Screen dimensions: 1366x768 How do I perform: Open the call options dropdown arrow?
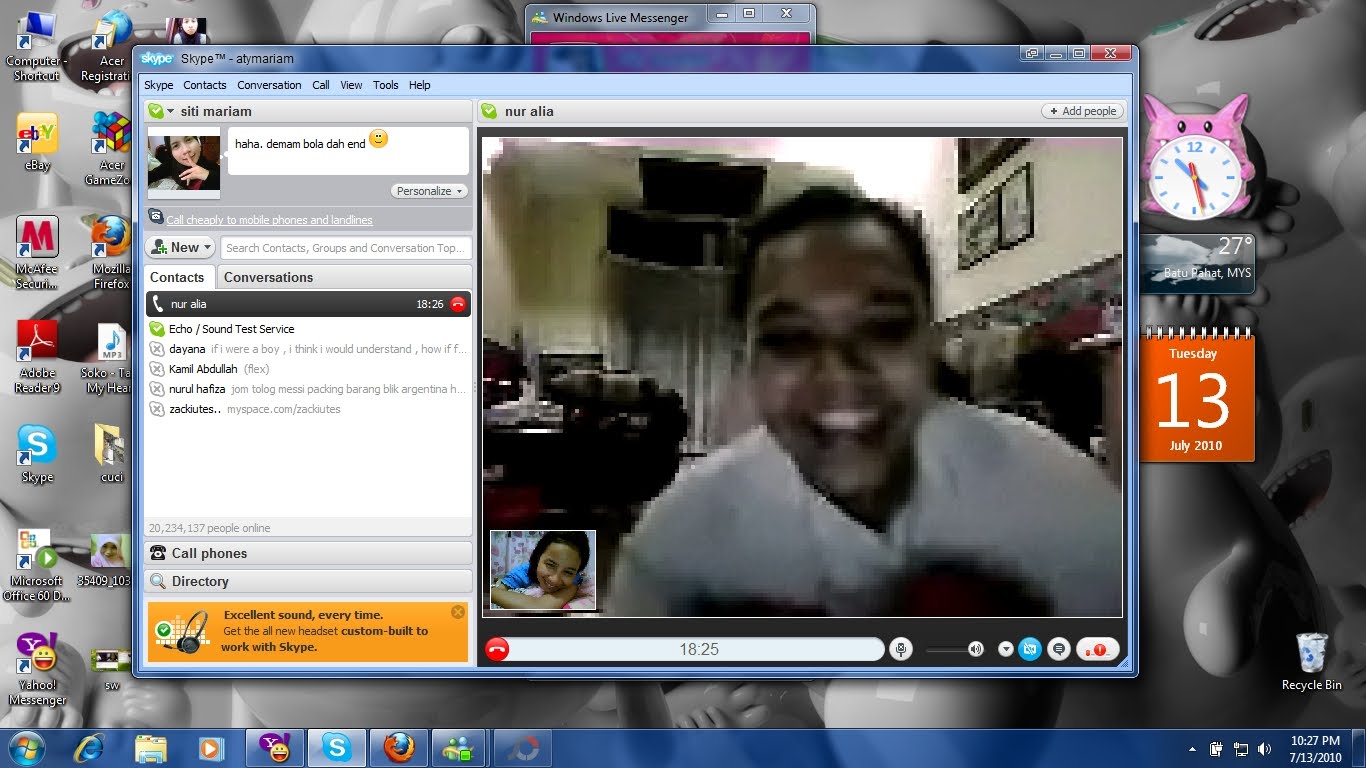1006,649
